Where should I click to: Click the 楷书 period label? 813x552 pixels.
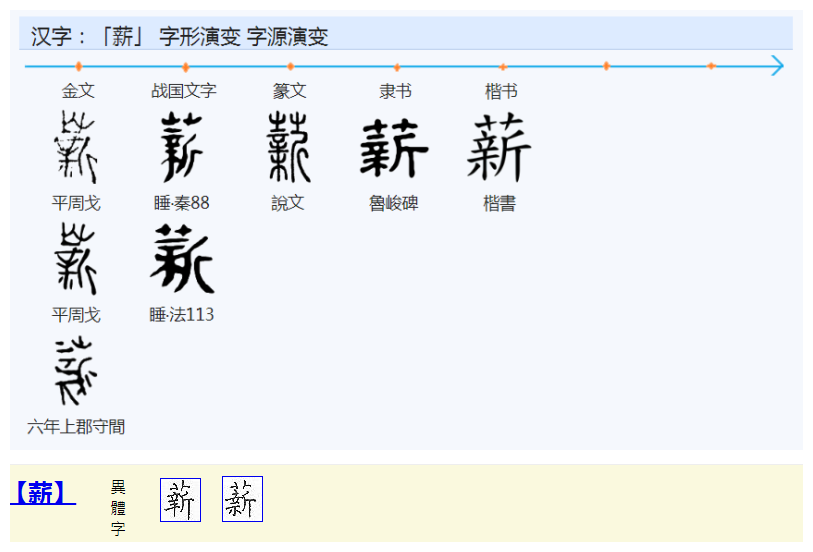(x=501, y=91)
